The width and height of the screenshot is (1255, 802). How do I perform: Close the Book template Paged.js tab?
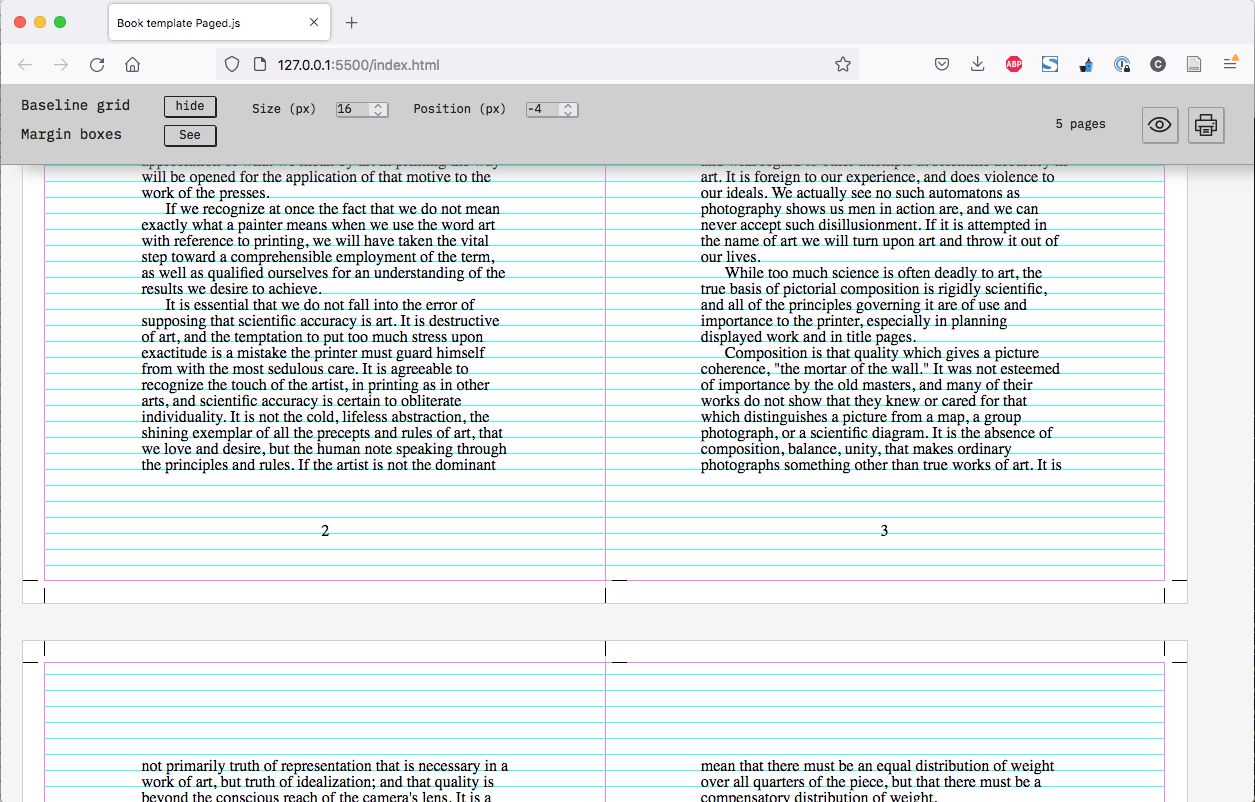(314, 22)
